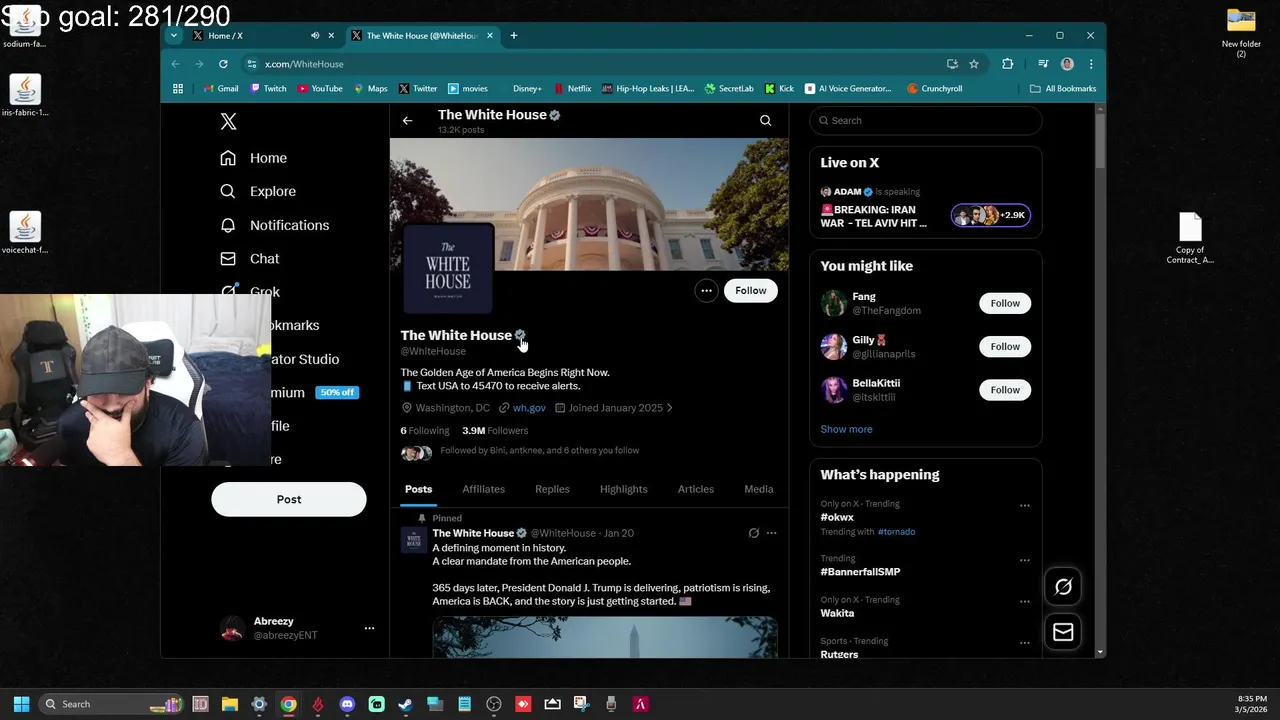Viewport: 1280px width, 720px height.
Task: Switch to the Affiliates tab
Action: point(483,489)
